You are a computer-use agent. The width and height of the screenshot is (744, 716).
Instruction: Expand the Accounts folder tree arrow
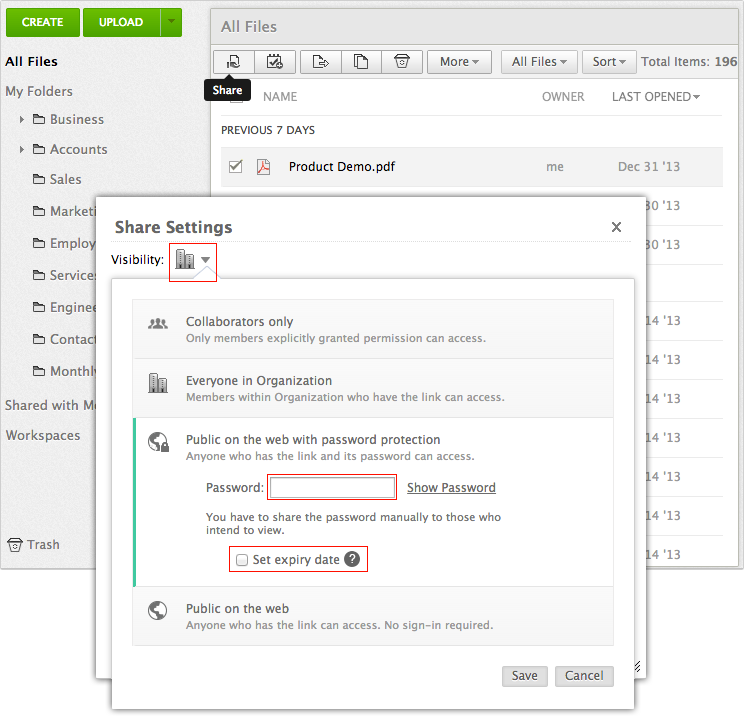tap(21, 149)
